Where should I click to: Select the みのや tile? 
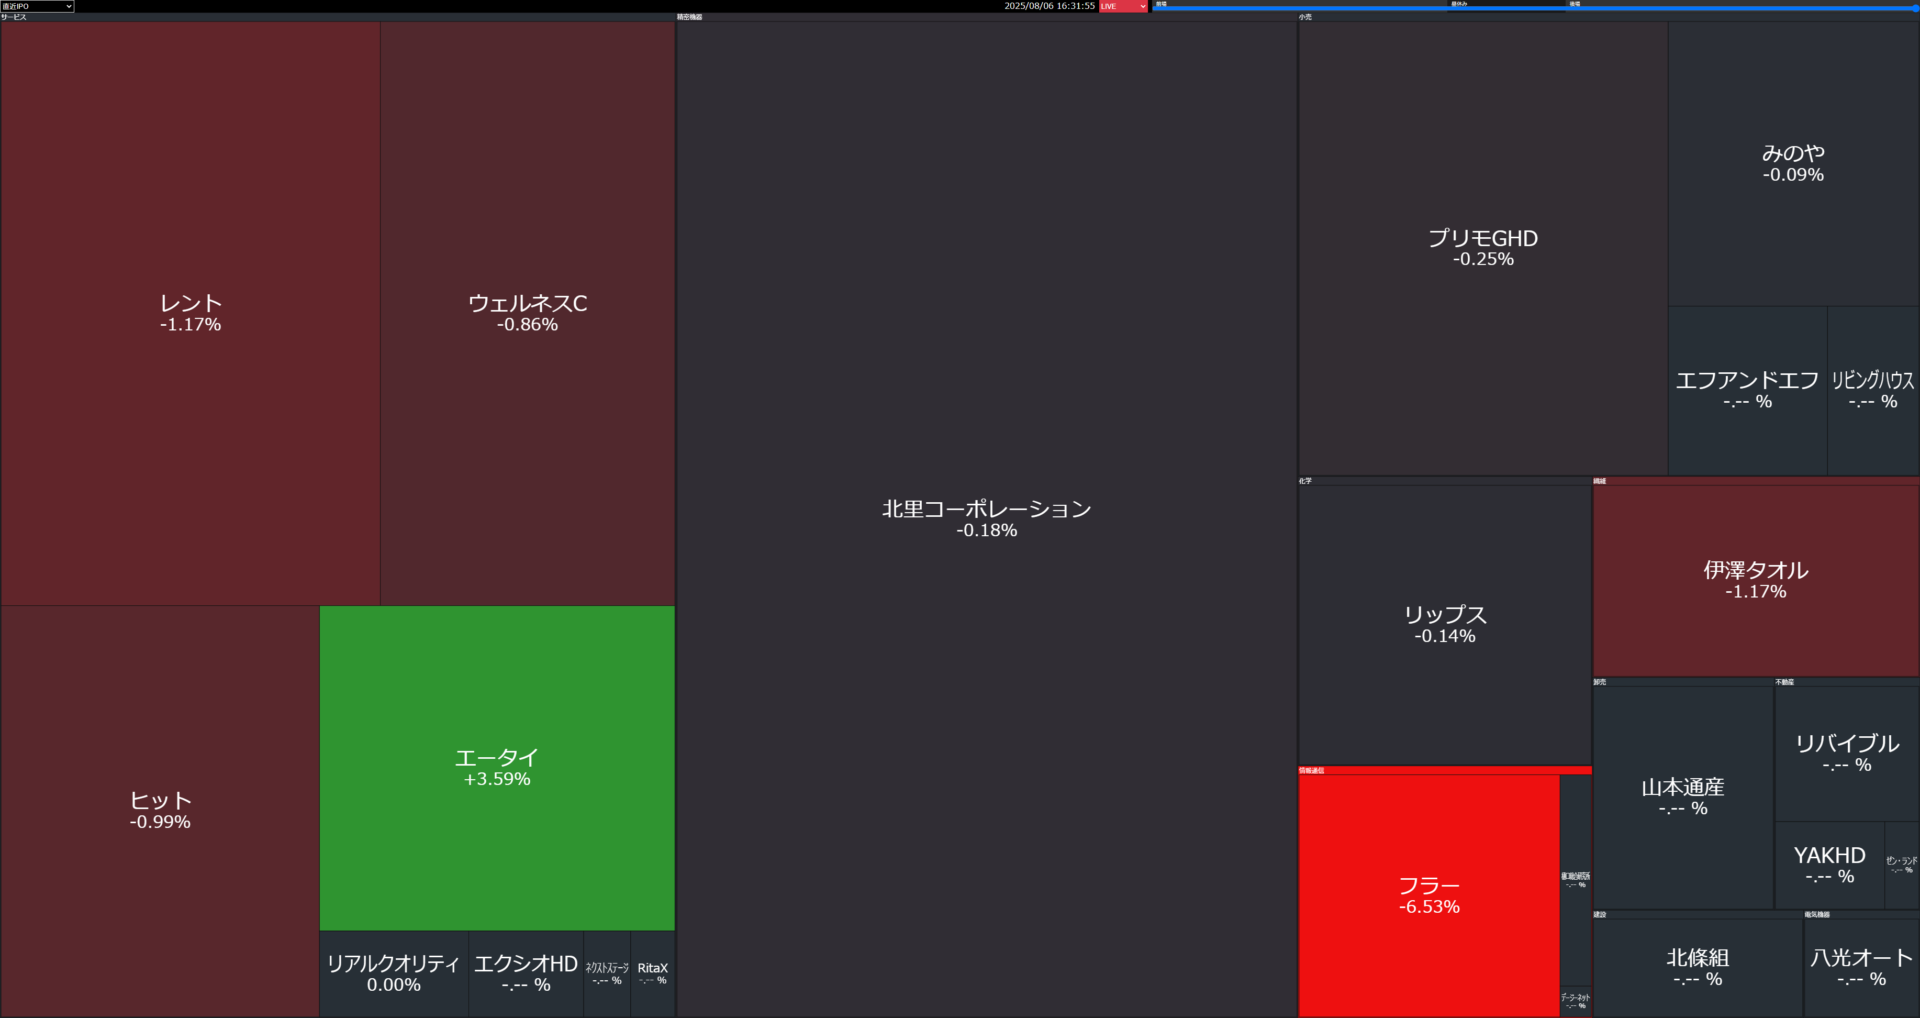point(1794,164)
